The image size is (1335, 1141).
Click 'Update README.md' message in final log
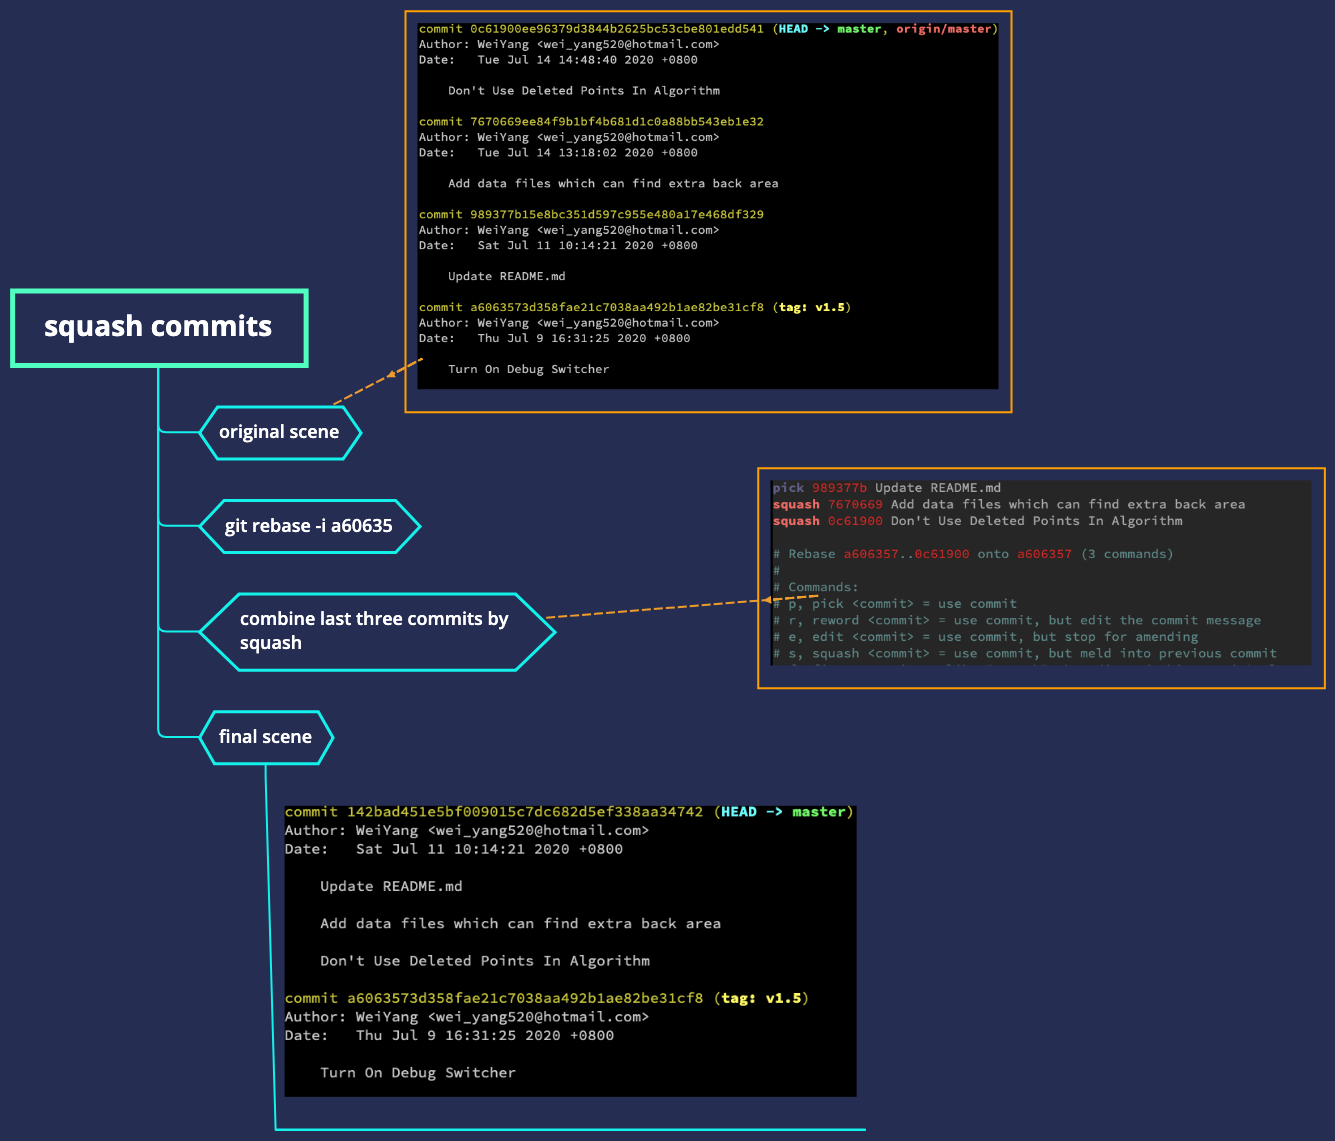[x=391, y=887]
